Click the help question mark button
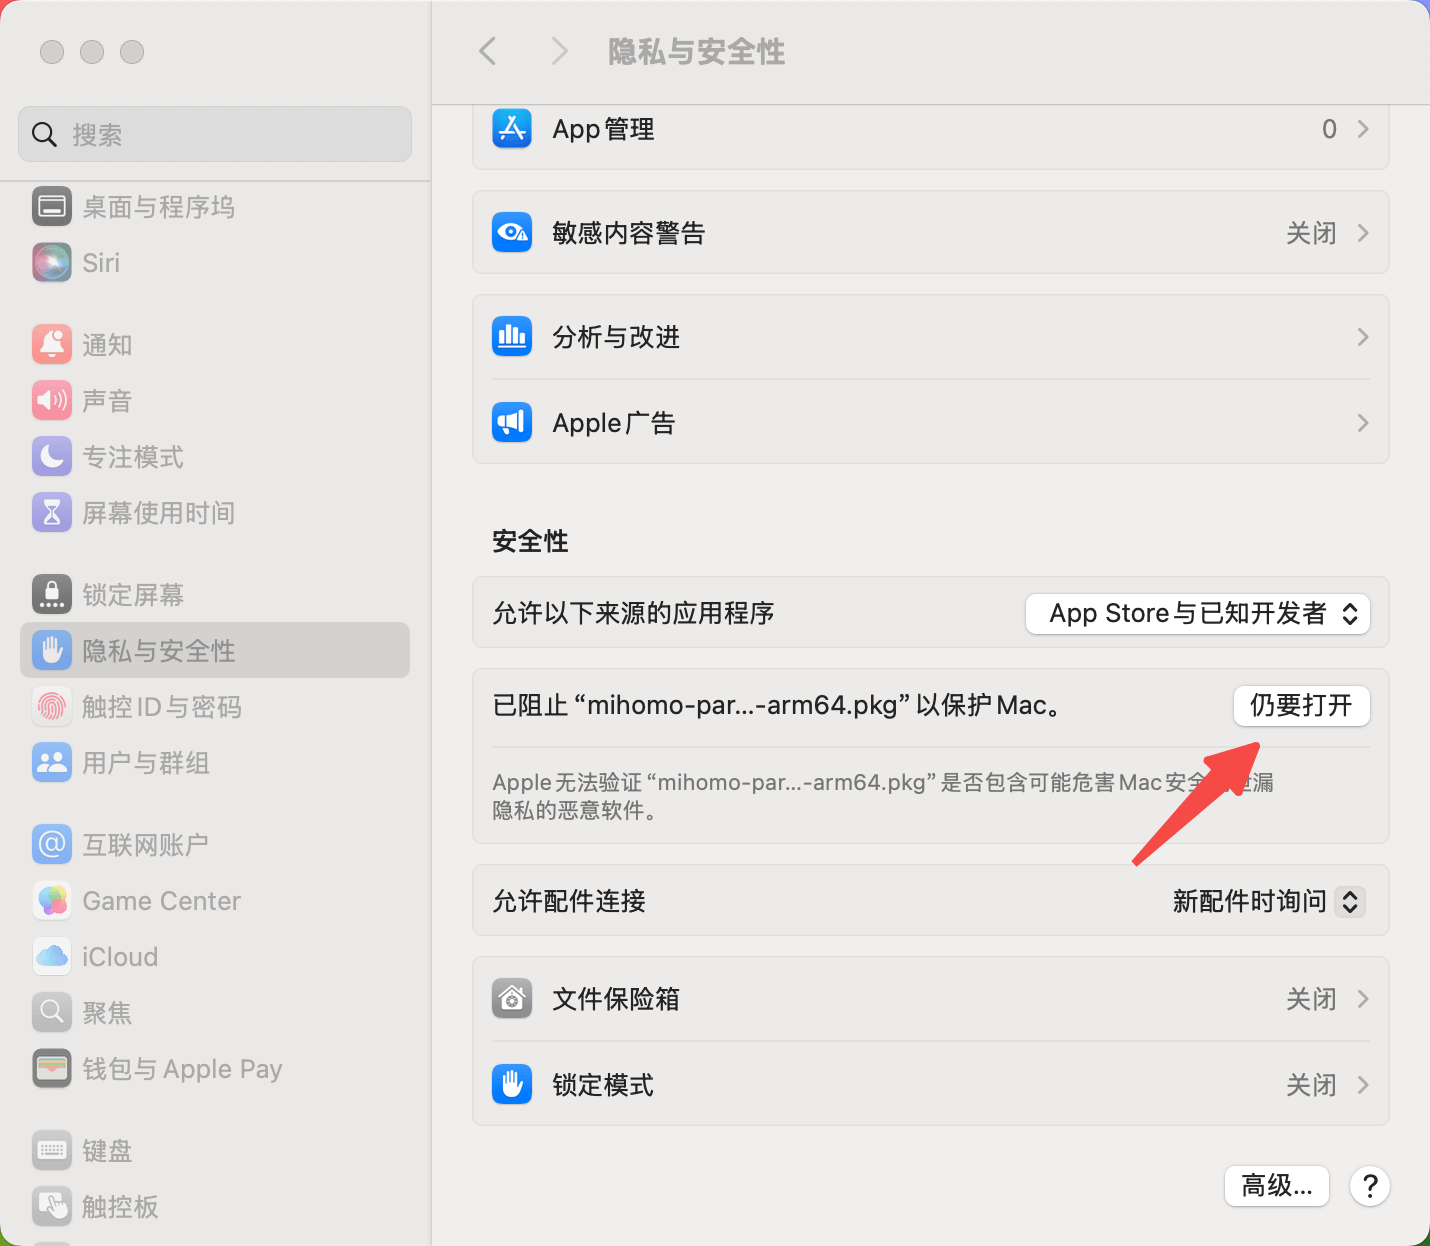This screenshot has width=1430, height=1246. [x=1369, y=1186]
